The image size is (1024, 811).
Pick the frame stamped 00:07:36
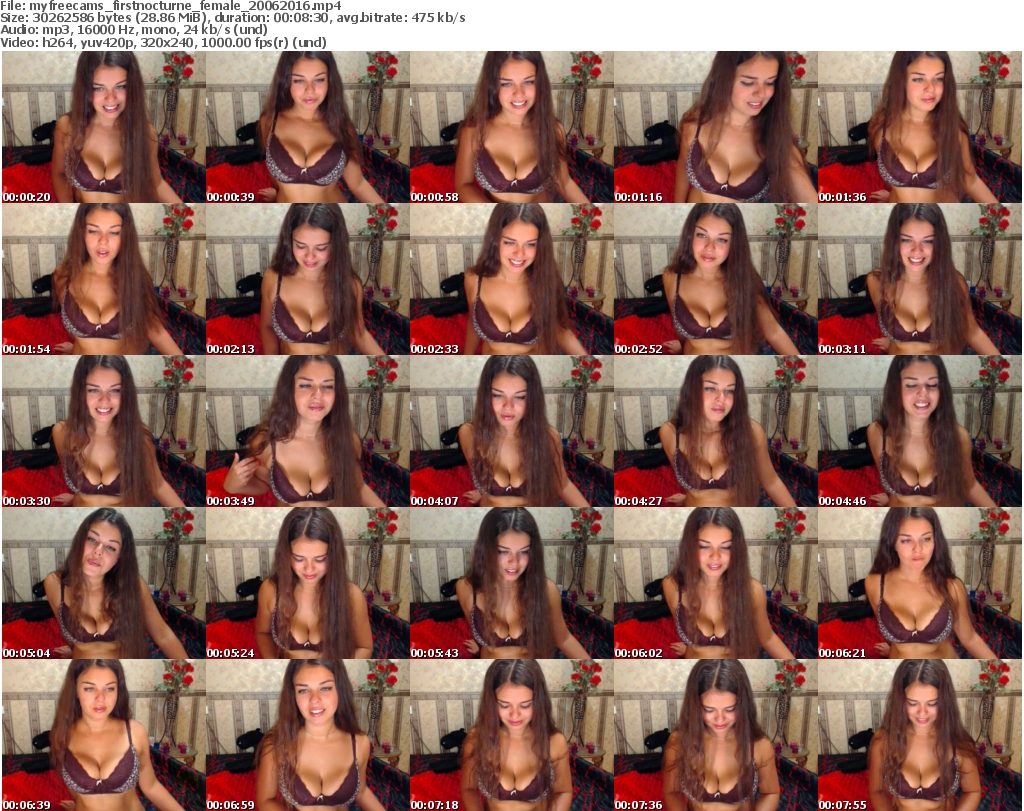715,735
